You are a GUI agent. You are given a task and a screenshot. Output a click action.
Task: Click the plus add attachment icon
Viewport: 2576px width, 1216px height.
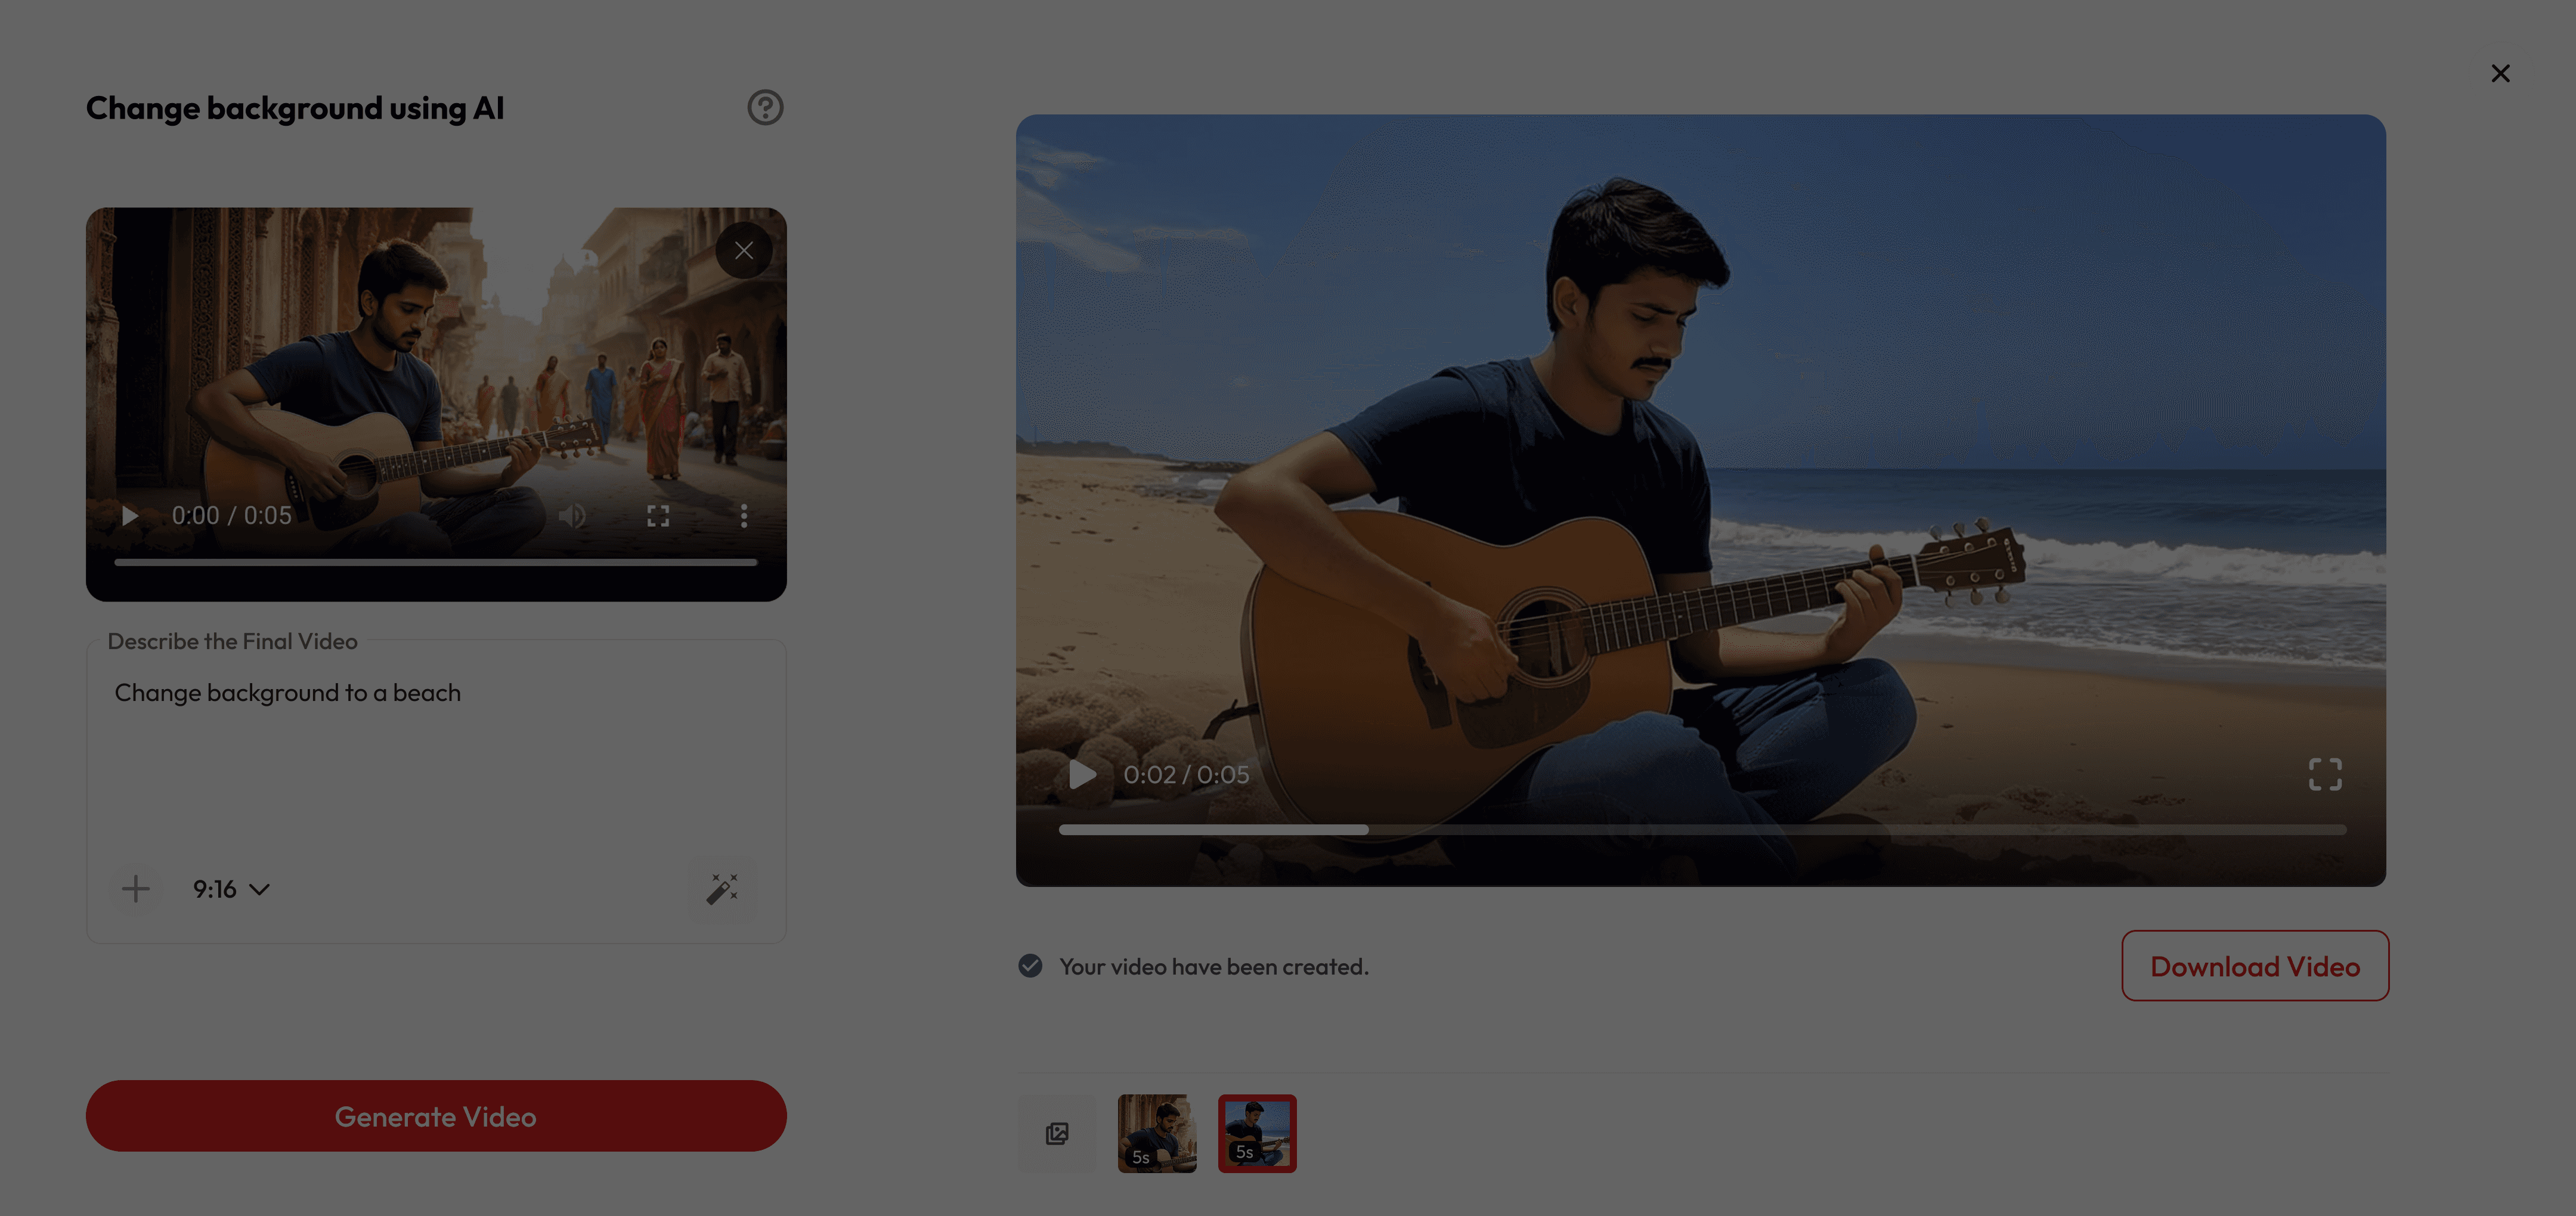[136, 889]
